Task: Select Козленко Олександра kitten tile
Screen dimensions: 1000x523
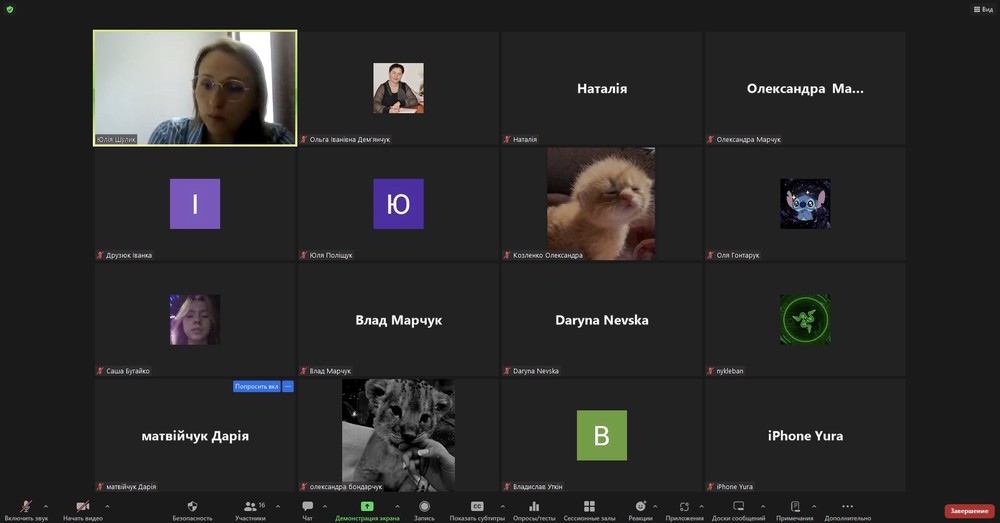Action: coord(601,203)
